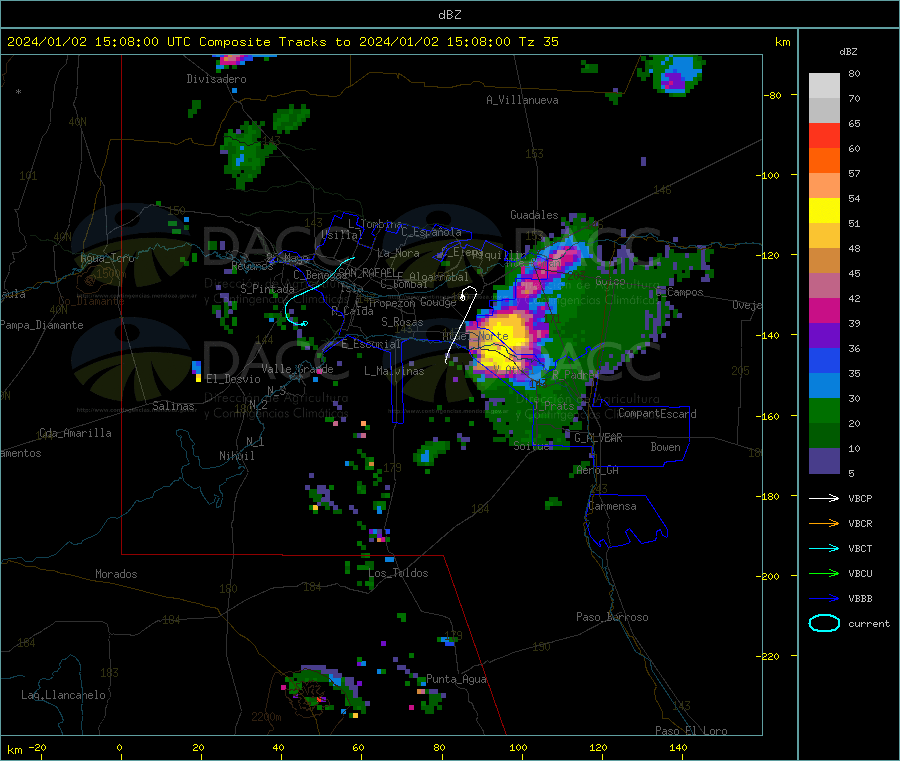The height and width of the screenshot is (761, 900).
Task: Click the 100 km horizontal axis label
Action: [x=518, y=747]
